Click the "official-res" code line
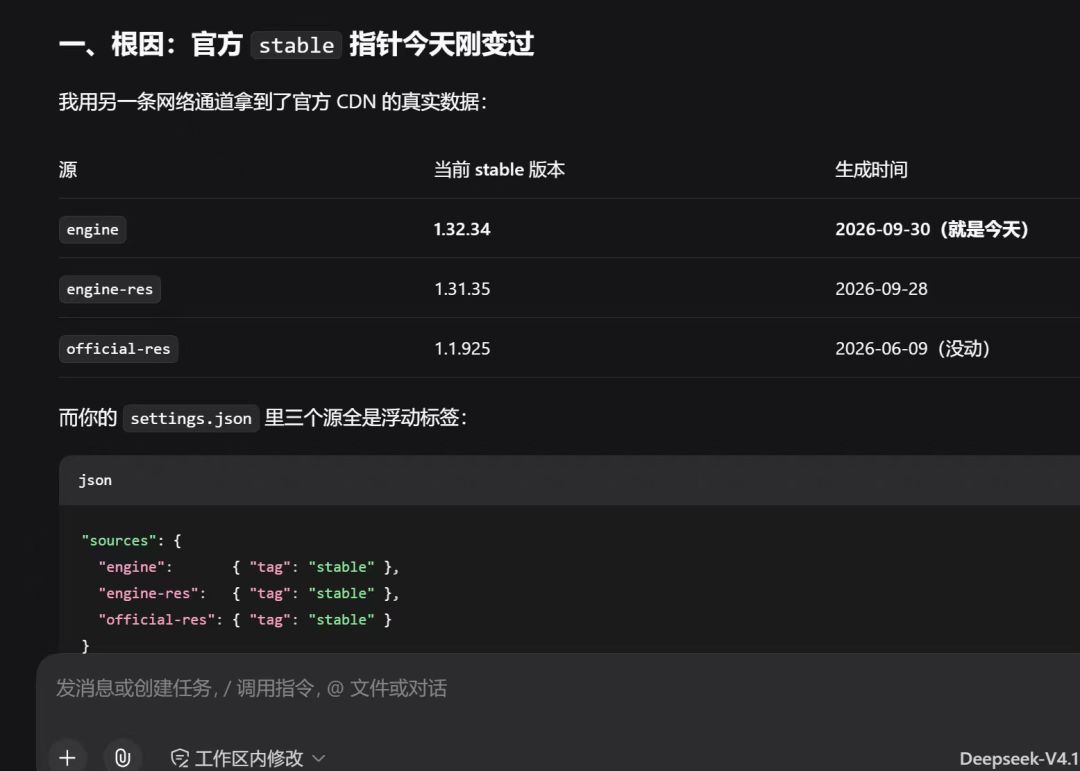Screen dimensions: 1080x771 pyautogui.click(x=245, y=619)
